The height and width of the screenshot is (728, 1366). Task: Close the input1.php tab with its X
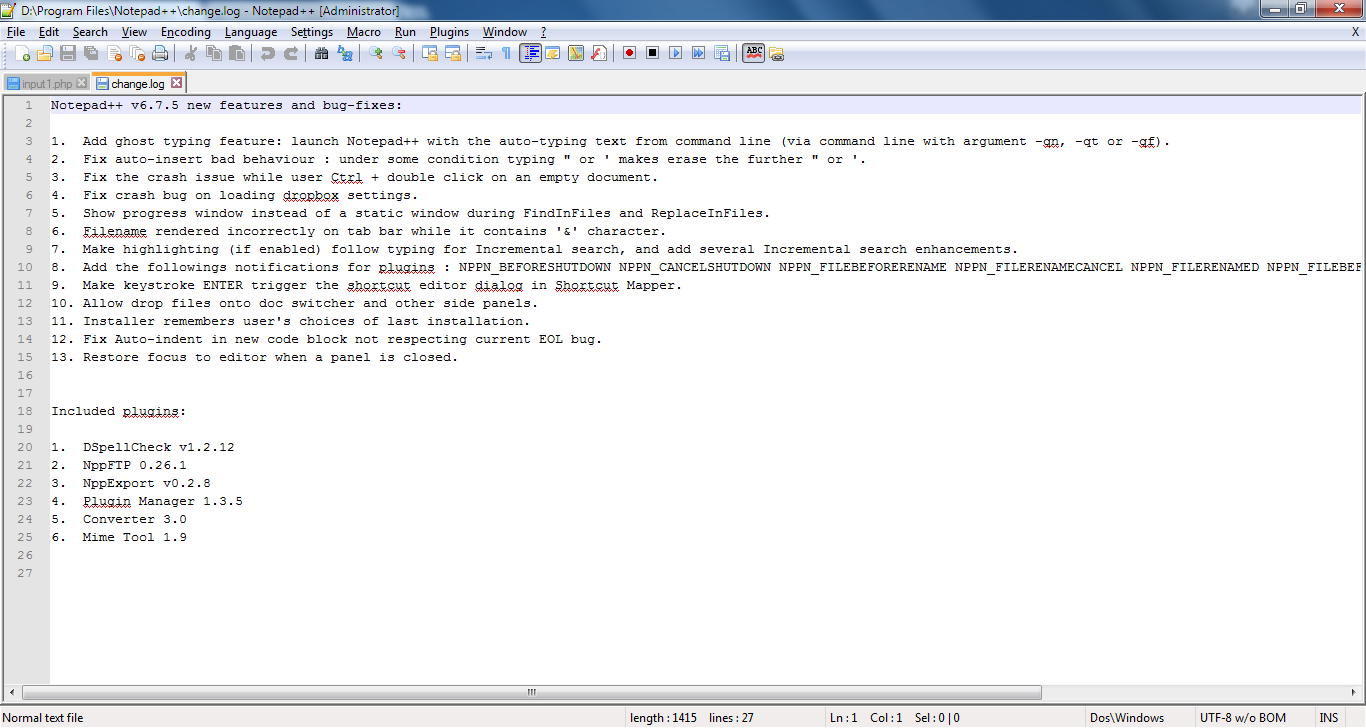coord(81,84)
